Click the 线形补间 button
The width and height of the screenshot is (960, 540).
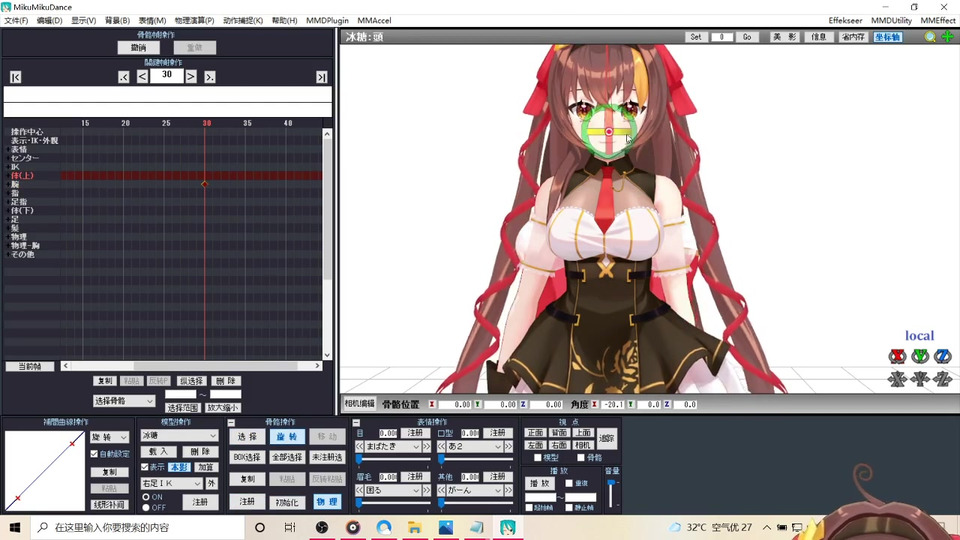(x=110, y=505)
